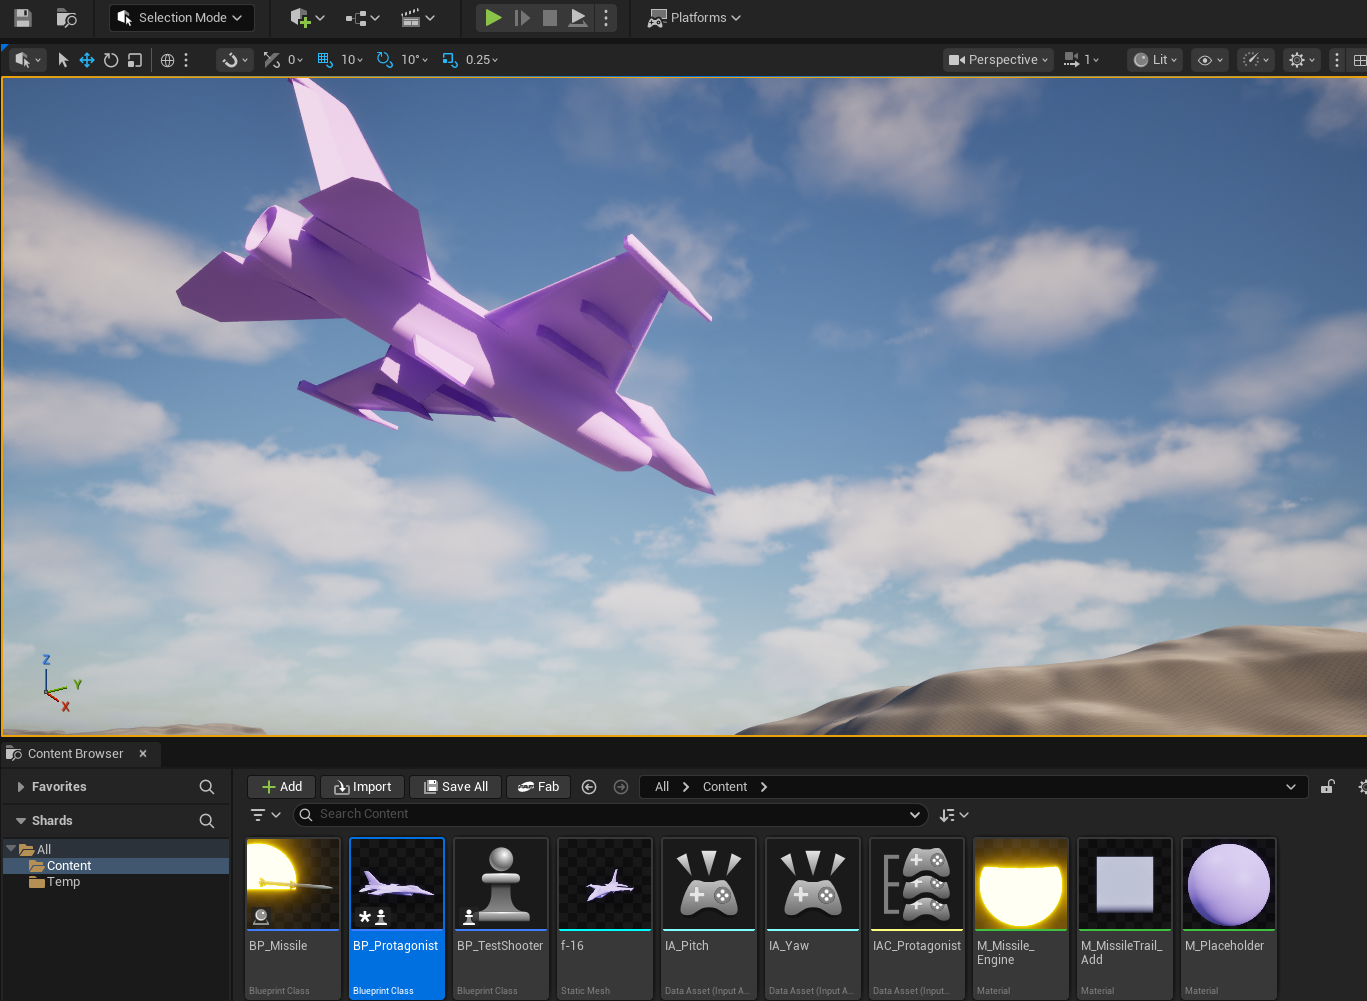This screenshot has width=1367, height=1001.
Task: Open Fab marketplace button
Action: tap(539, 787)
